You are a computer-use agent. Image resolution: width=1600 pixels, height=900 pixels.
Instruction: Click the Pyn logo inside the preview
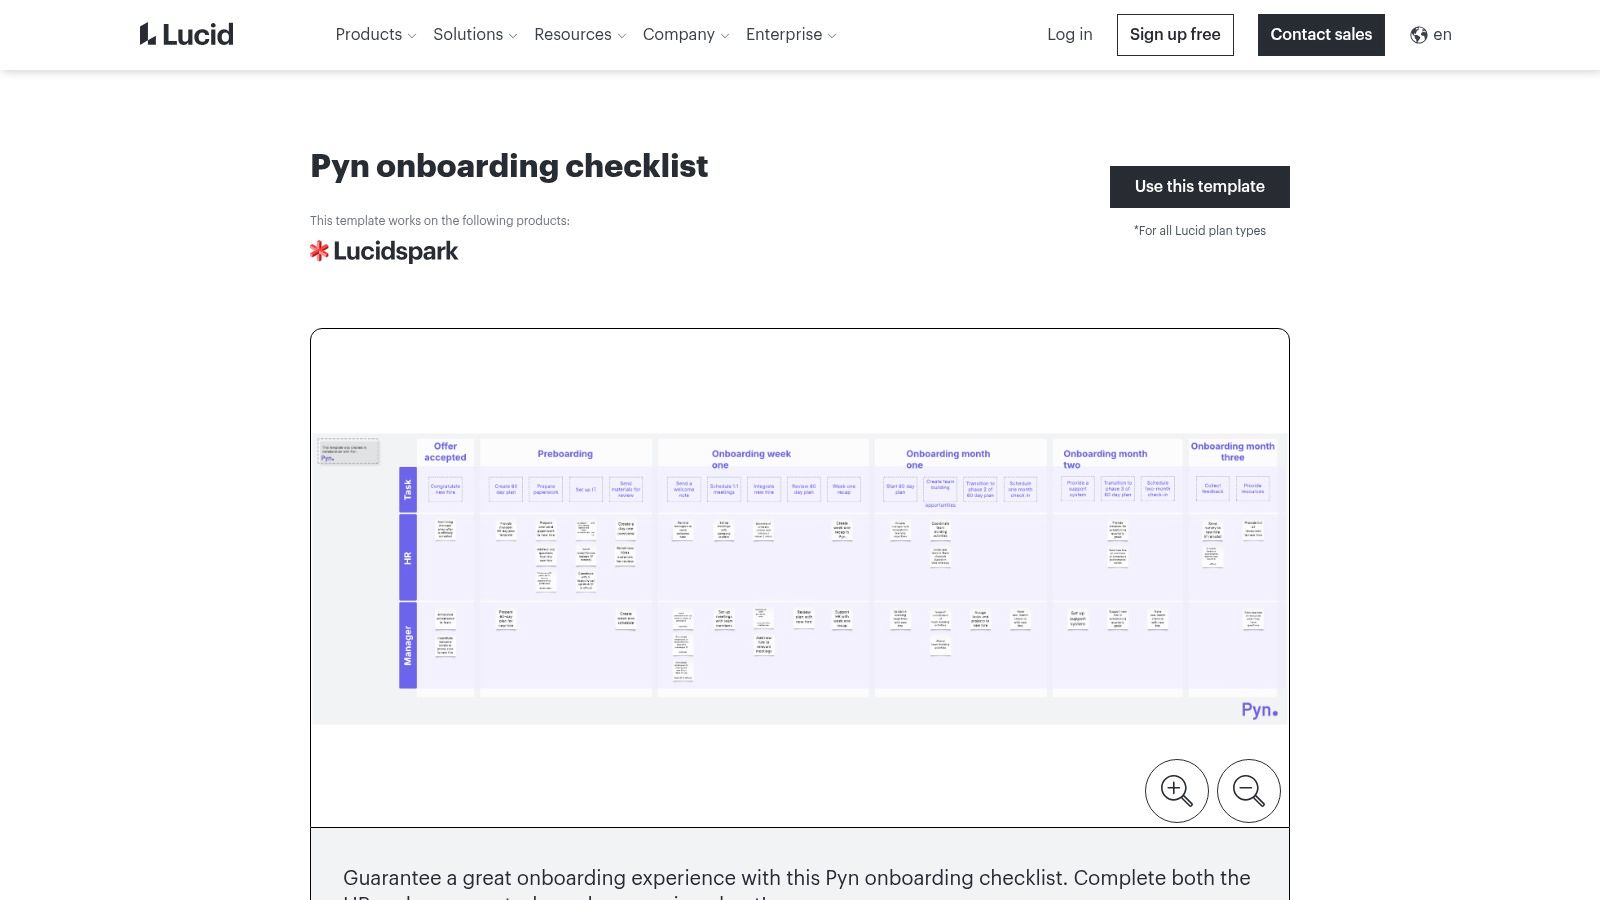(x=1257, y=710)
